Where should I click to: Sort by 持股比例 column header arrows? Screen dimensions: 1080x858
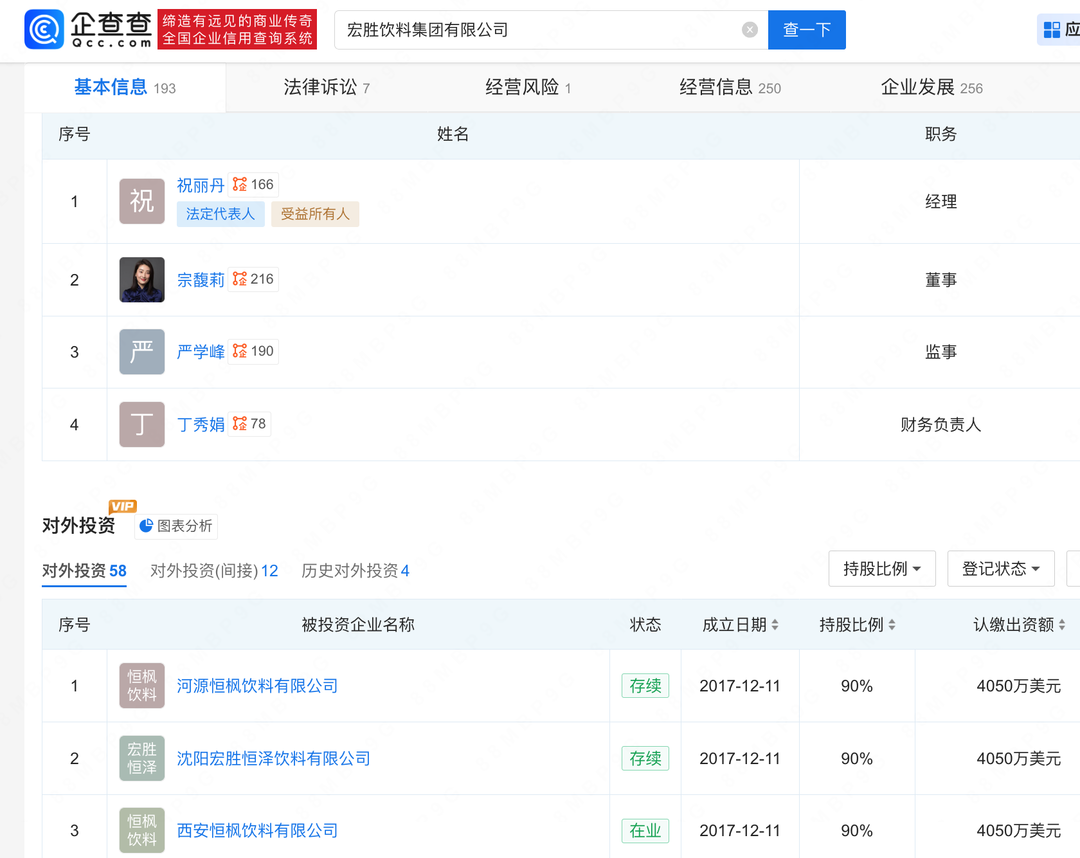point(892,625)
